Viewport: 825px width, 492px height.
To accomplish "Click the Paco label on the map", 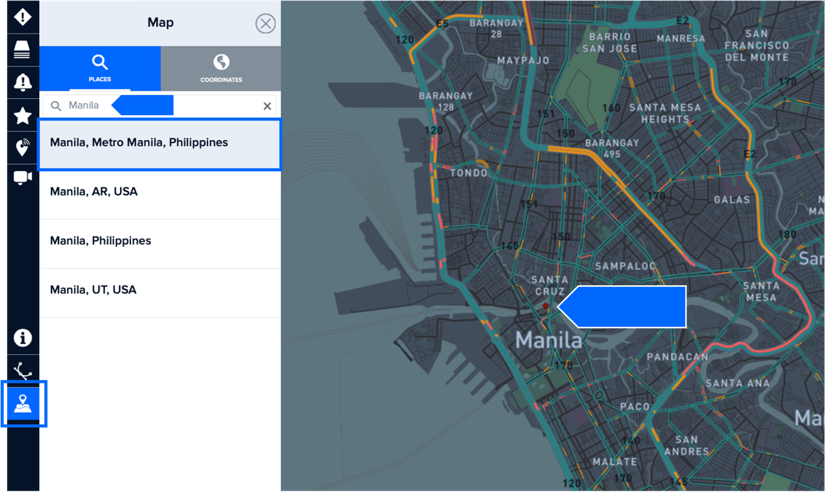I will 635,406.
